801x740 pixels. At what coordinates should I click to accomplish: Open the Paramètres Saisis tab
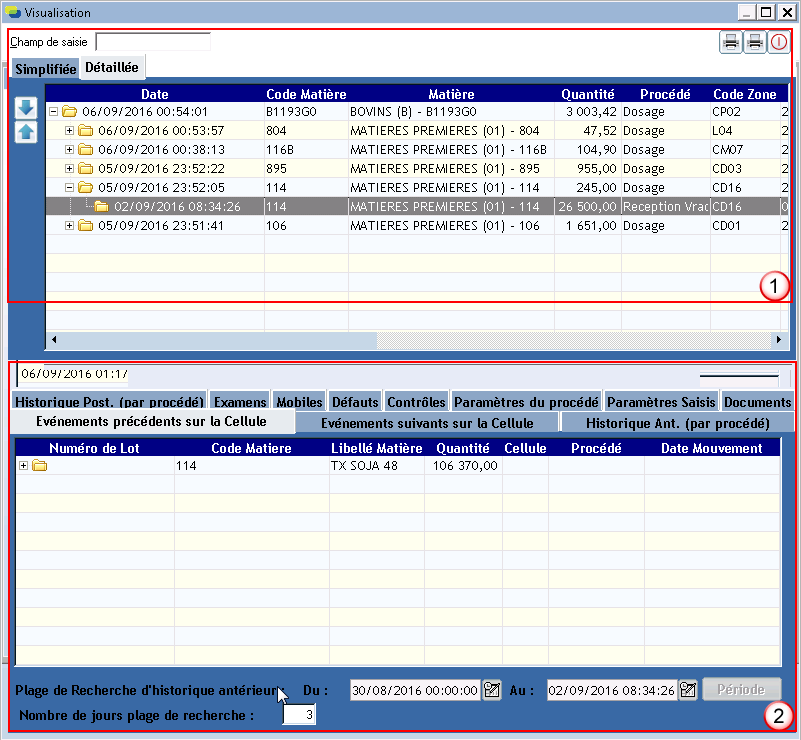[x=661, y=401]
